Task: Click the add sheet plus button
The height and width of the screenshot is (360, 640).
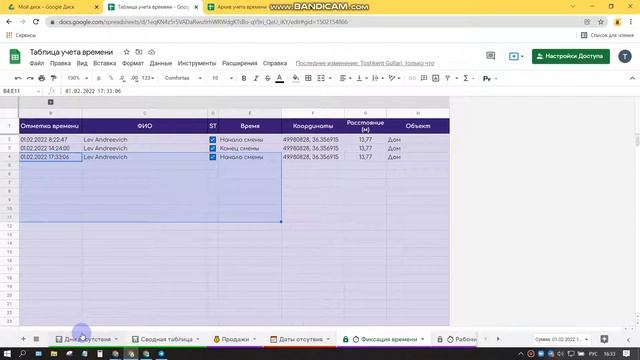Action: click(23, 339)
